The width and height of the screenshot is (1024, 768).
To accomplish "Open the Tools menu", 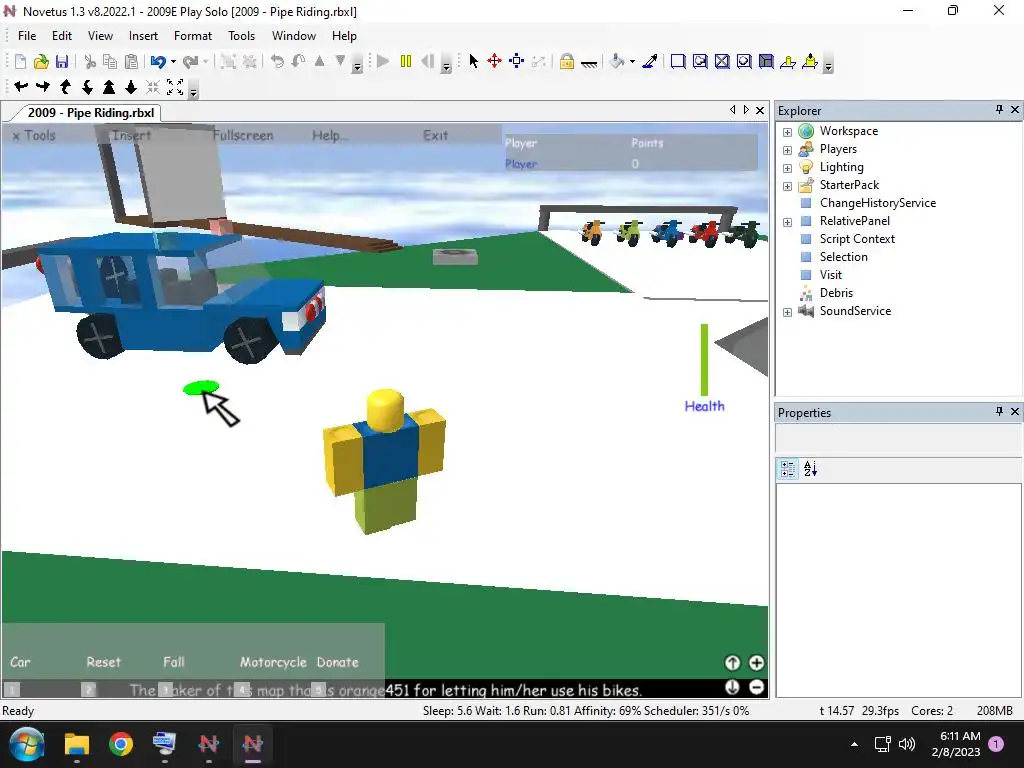I will [x=241, y=36].
